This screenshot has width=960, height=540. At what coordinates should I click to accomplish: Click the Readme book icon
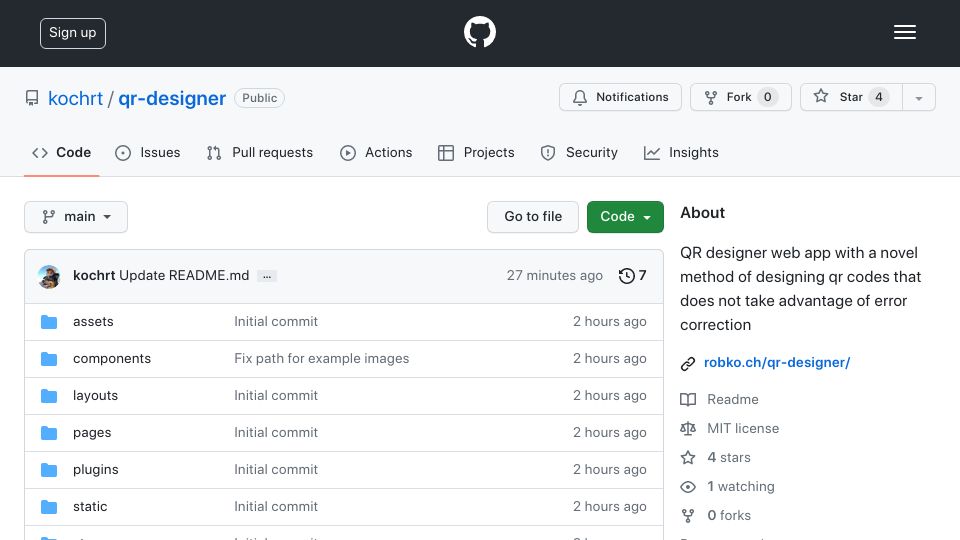point(688,400)
